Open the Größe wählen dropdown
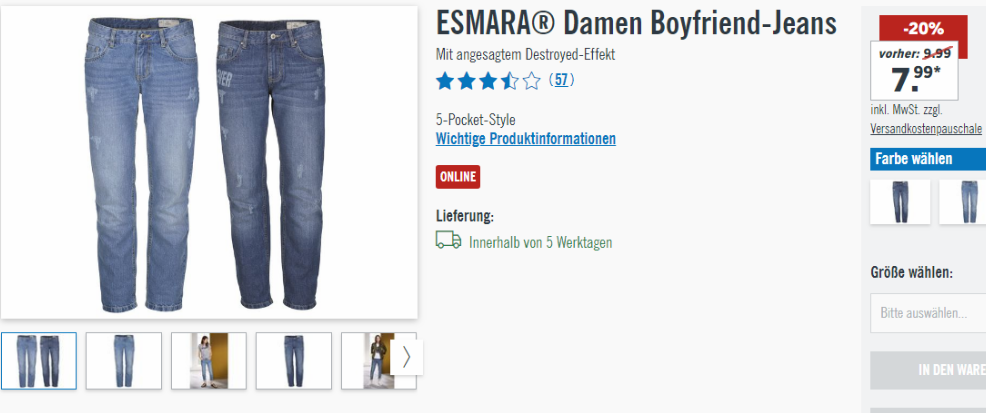 pyautogui.click(x=928, y=312)
